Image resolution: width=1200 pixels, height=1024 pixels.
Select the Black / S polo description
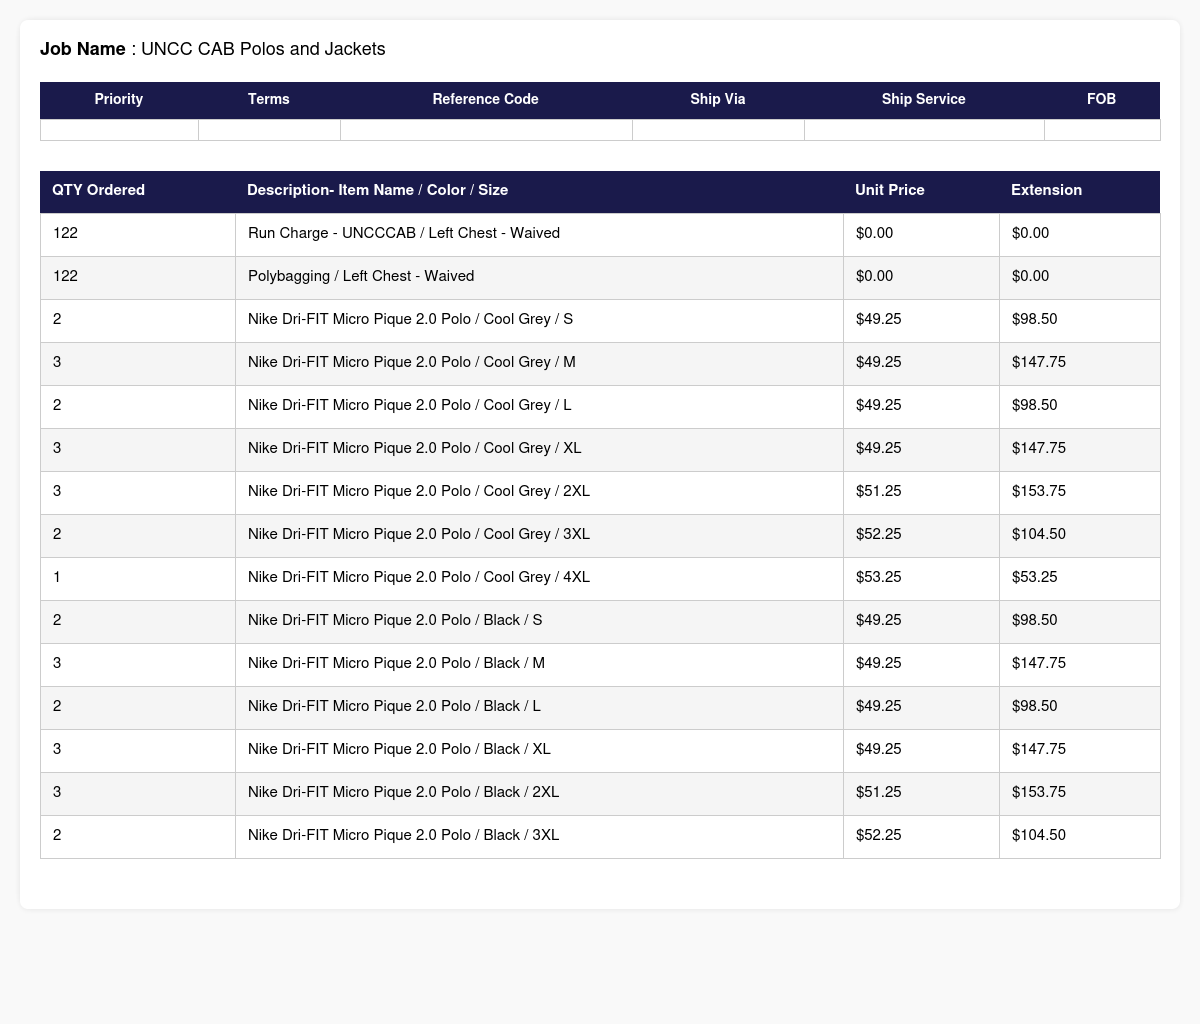[395, 620]
